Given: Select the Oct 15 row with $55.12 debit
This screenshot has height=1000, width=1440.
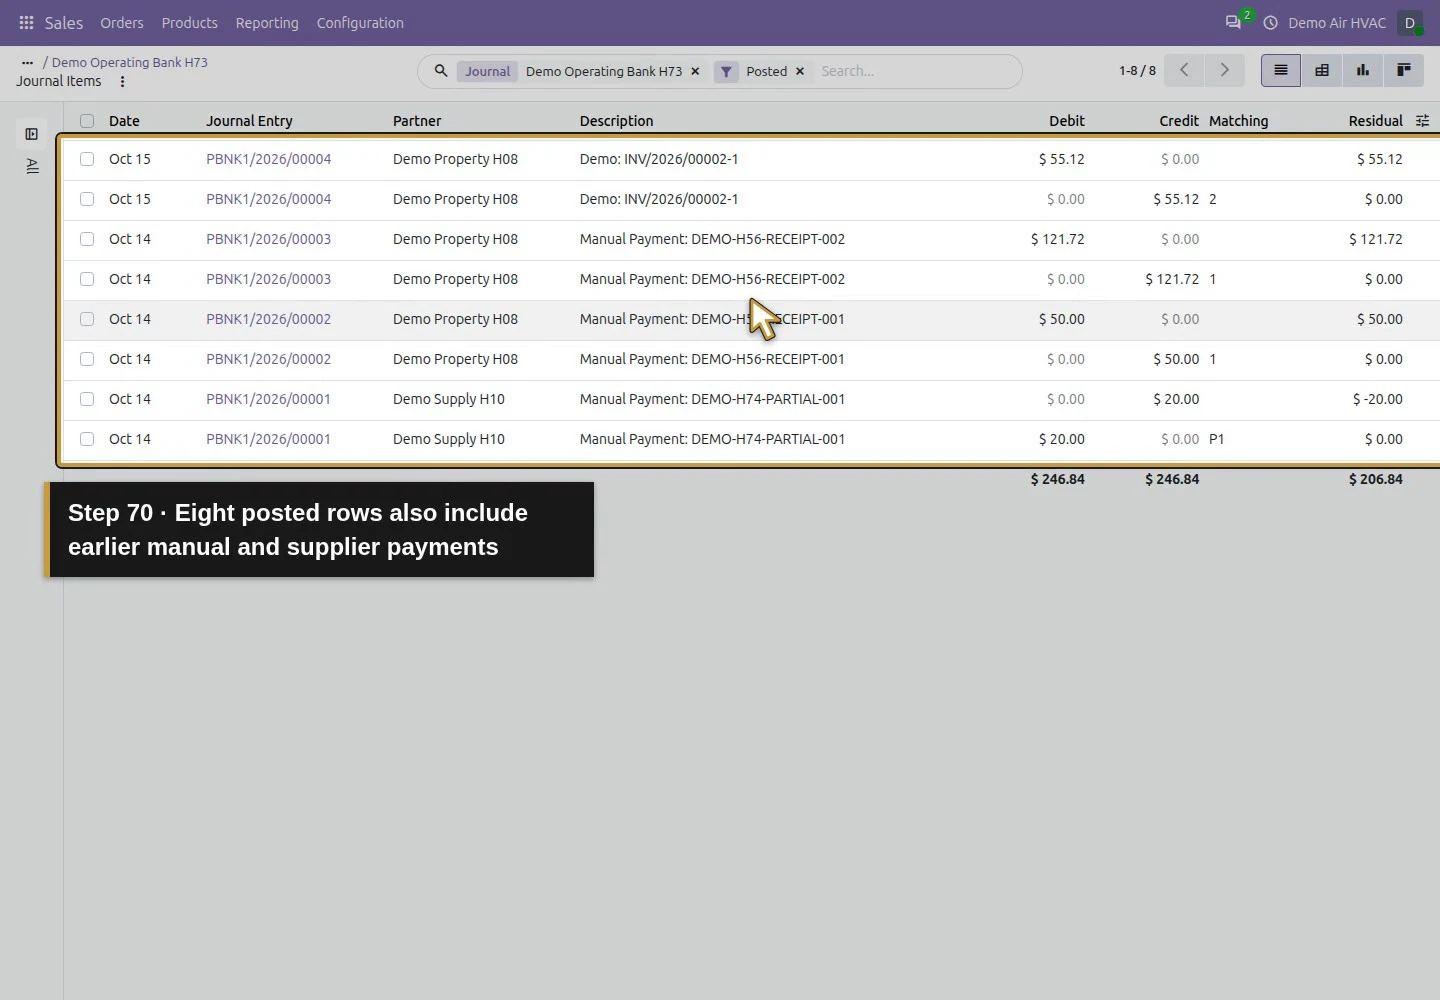Looking at the screenshot, I should [x=87, y=159].
